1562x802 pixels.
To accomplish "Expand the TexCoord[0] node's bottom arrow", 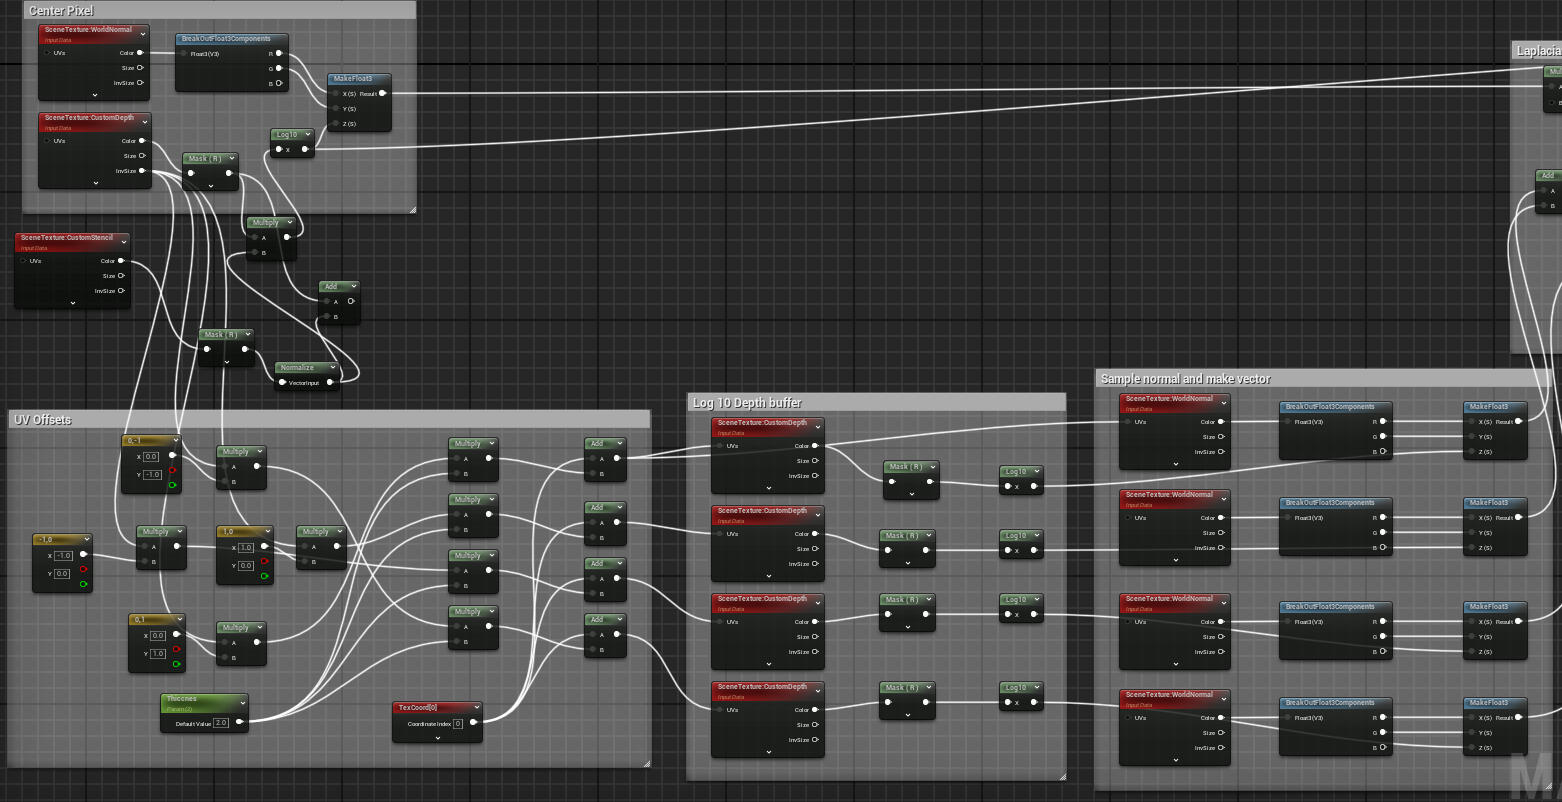I will [438, 737].
